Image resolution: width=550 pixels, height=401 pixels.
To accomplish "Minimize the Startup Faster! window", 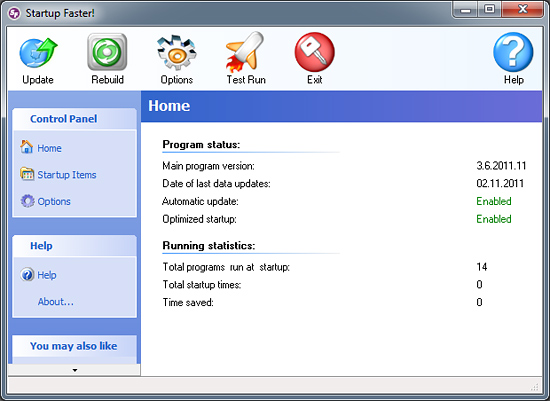I will coord(465,9).
